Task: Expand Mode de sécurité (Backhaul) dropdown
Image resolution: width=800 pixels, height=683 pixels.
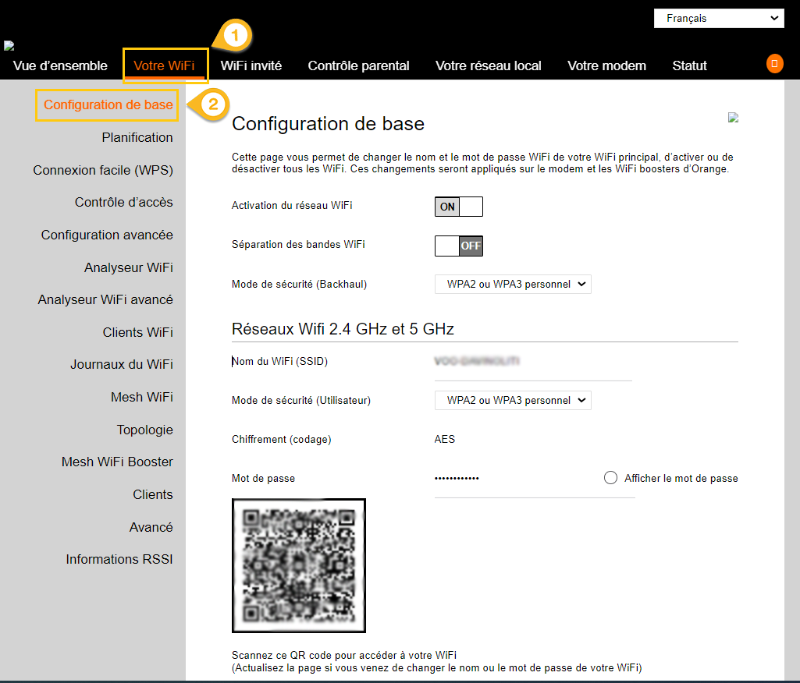Action: pos(513,284)
